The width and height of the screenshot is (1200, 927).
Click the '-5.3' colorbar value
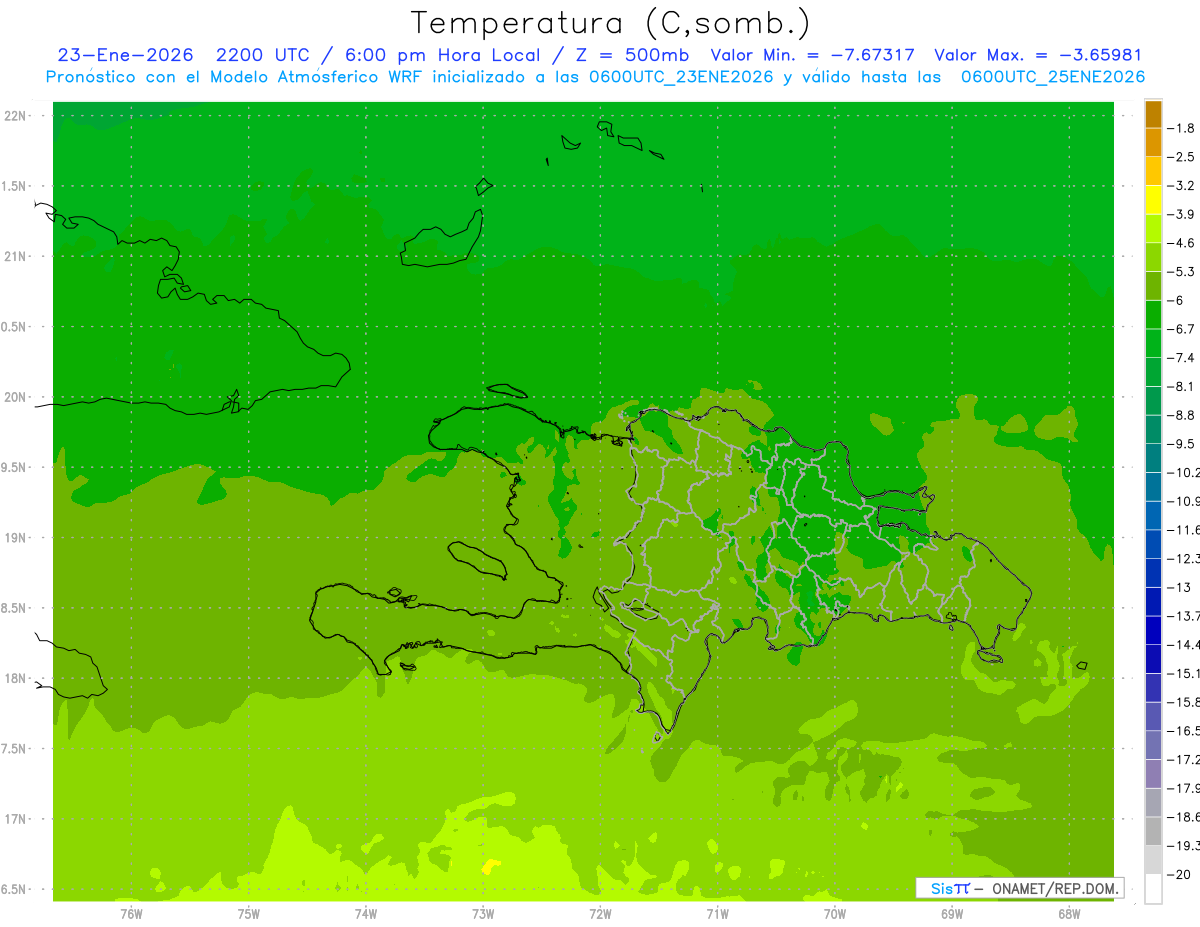pos(1181,271)
